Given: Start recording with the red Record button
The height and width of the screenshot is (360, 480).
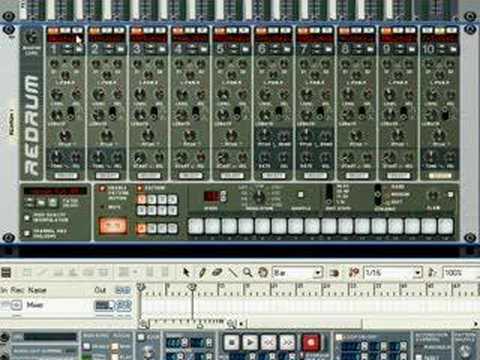Looking at the screenshot, I should (311, 342).
